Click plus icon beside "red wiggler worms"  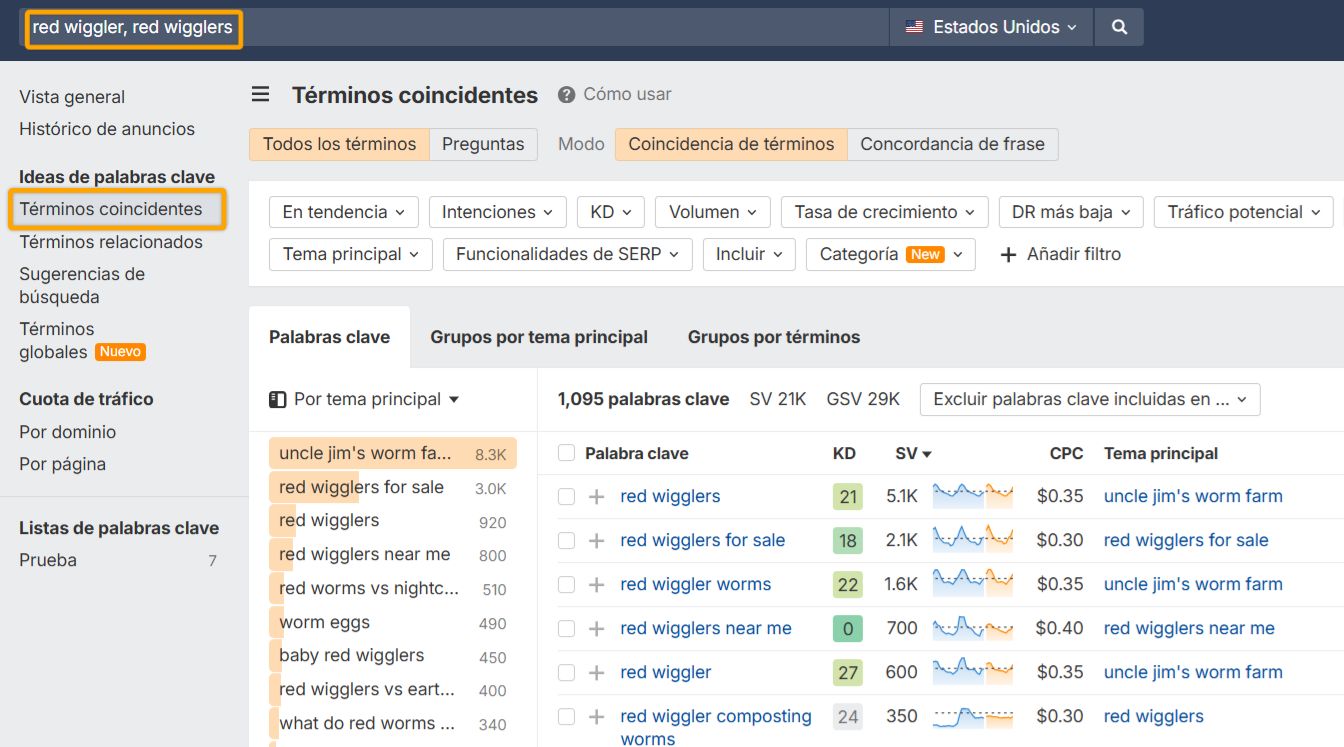[596, 584]
